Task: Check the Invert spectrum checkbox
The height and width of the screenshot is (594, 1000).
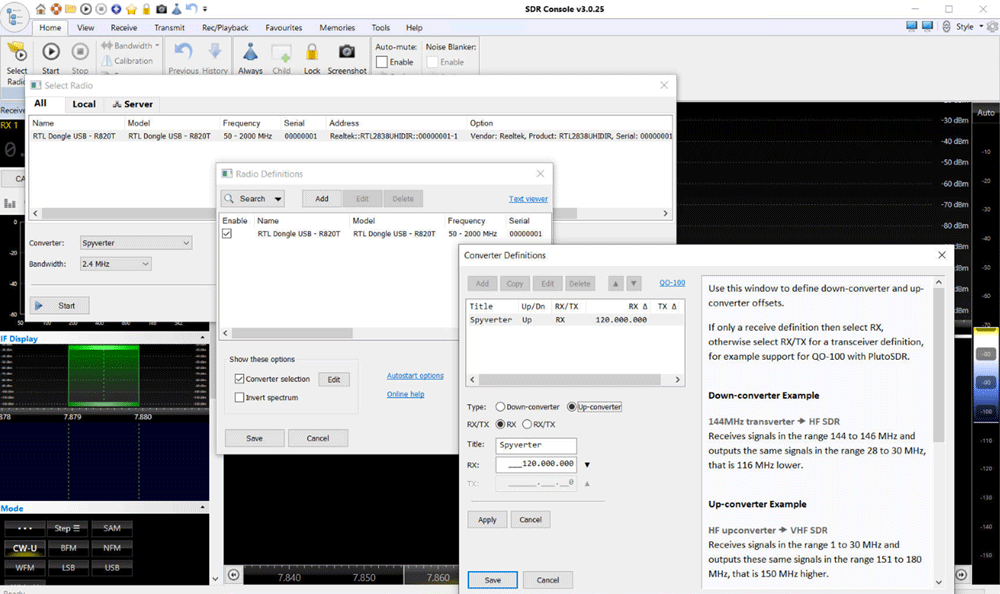Action: [x=239, y=397]
